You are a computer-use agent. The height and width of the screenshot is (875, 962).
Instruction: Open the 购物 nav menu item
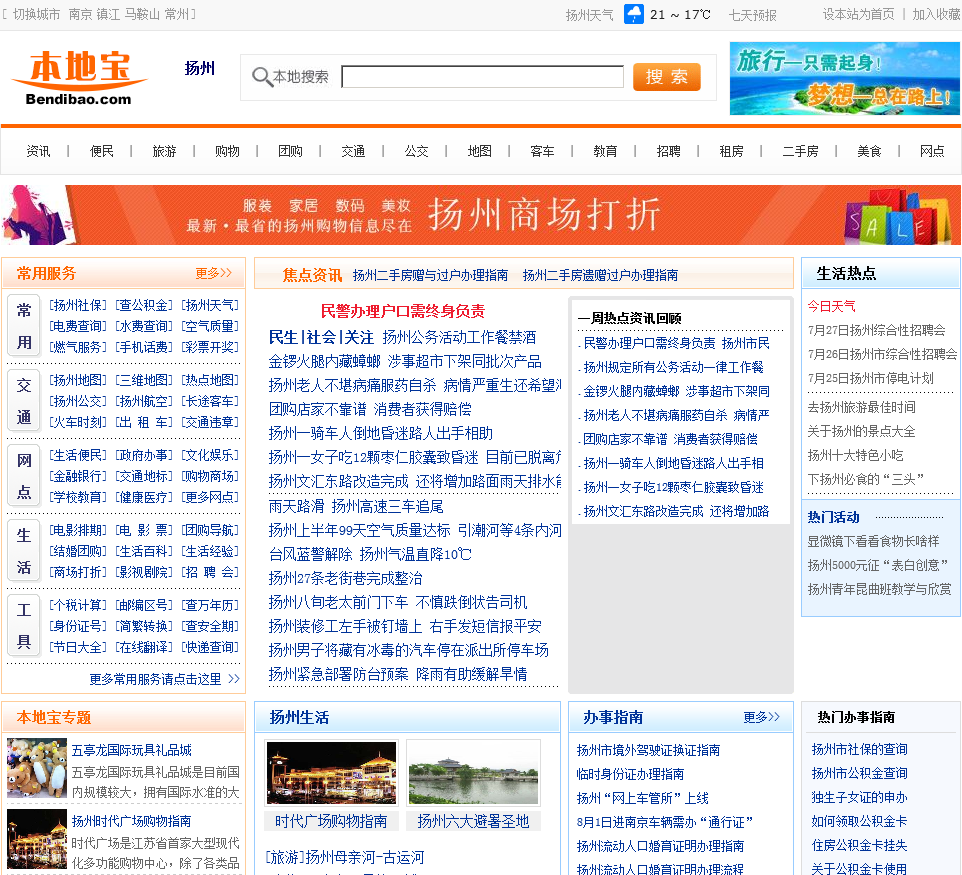point(227,151)
